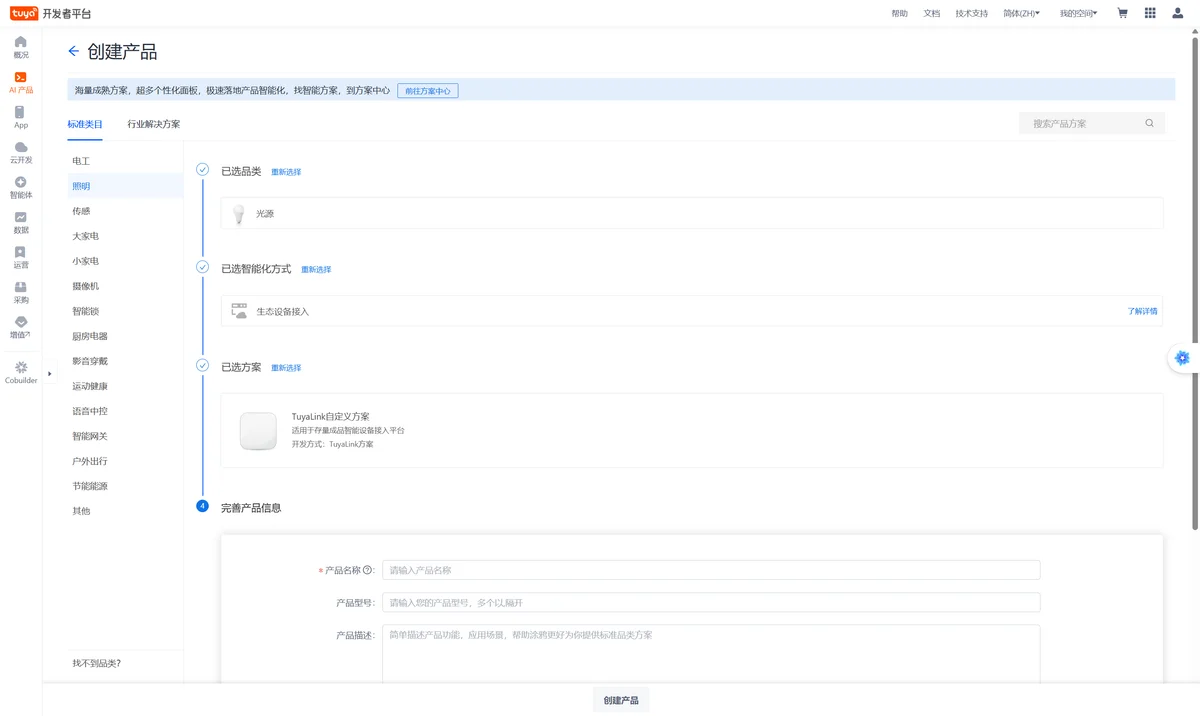Viewport: 1200px width, 716px height.
Task: Click the 搜索产品方案 search box
Action: [1092, 124]
